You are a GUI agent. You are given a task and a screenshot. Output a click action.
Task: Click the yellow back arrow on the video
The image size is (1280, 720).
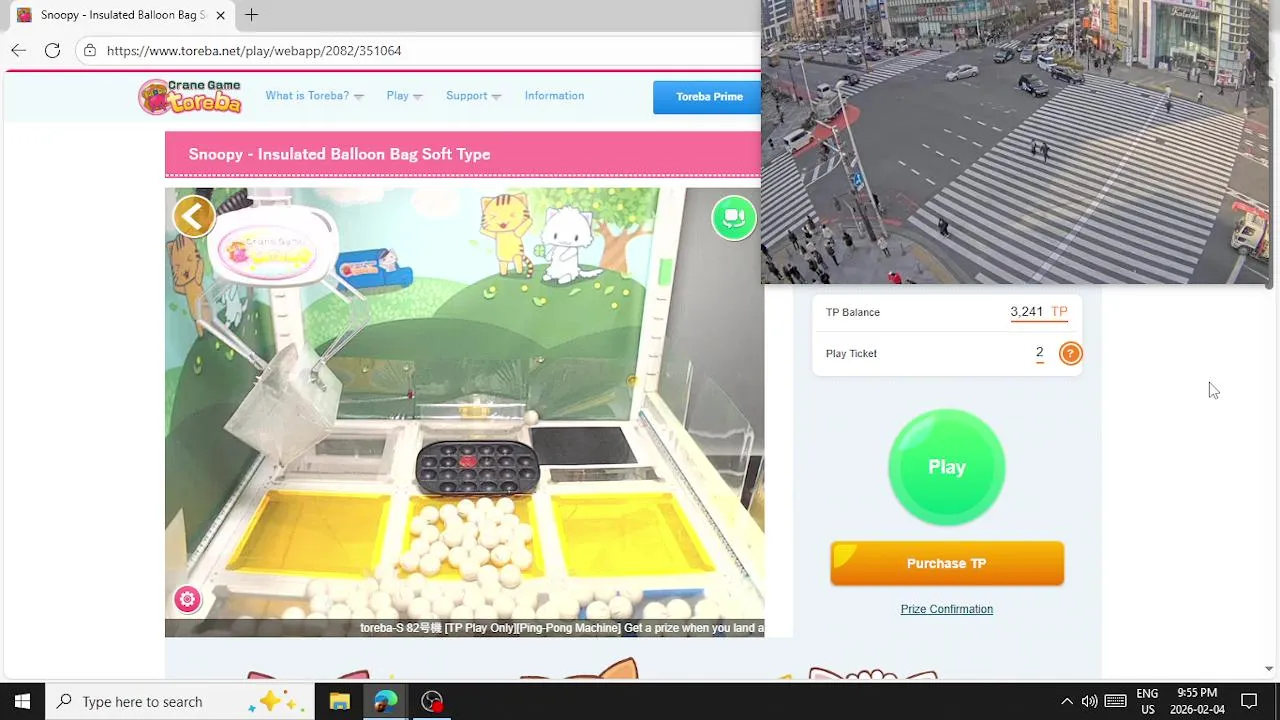(x=194, y=216)
